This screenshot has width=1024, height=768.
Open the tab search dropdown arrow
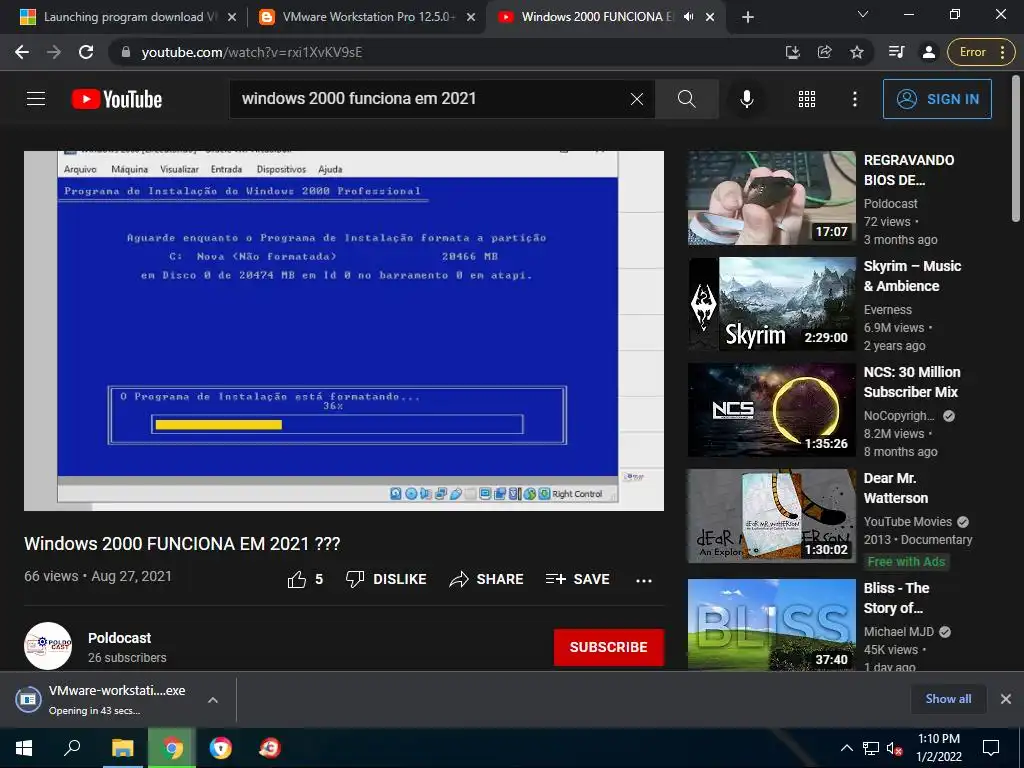point(863,14)
